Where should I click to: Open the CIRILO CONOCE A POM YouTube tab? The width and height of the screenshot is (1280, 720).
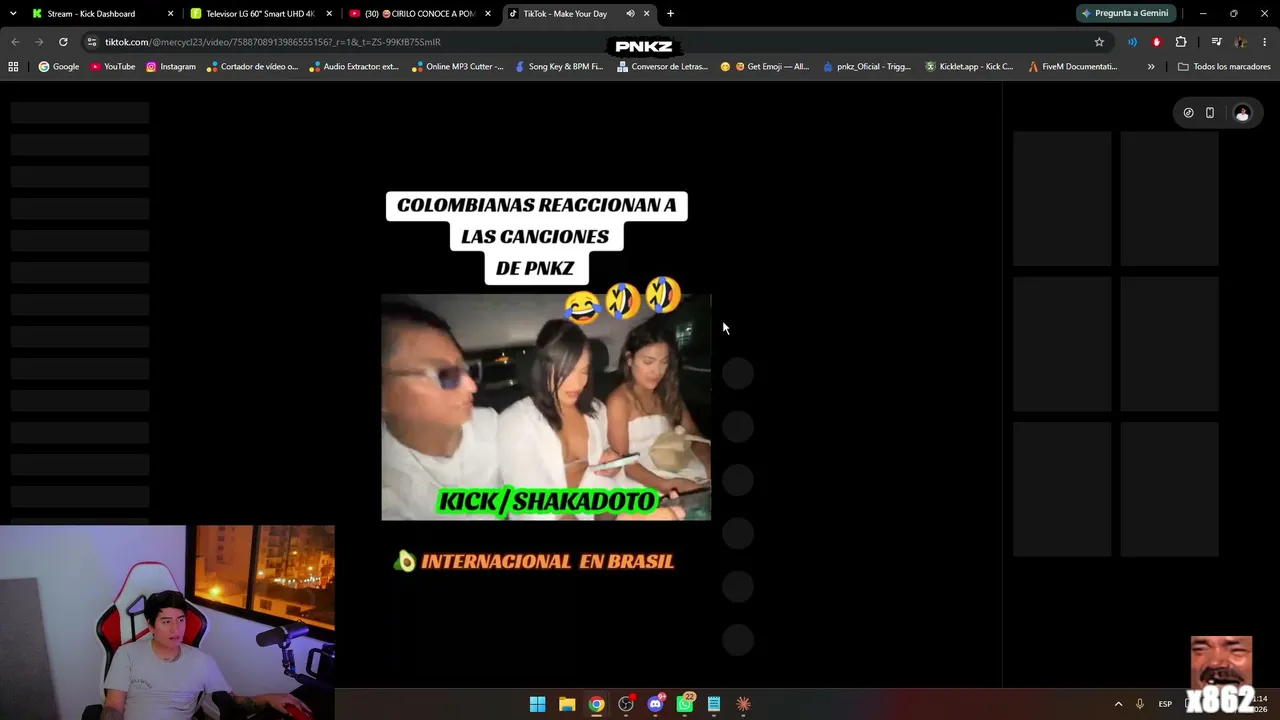(420, 14)
